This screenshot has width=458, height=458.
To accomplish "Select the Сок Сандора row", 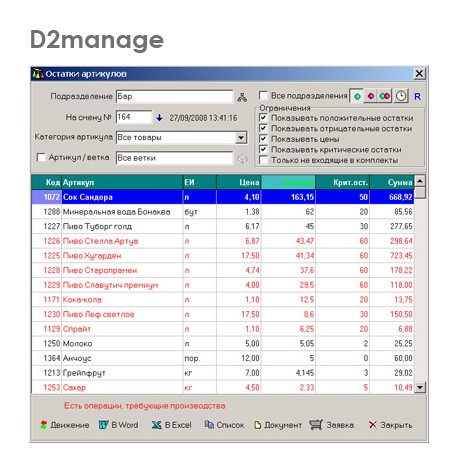I will click(x=223, y=197).
